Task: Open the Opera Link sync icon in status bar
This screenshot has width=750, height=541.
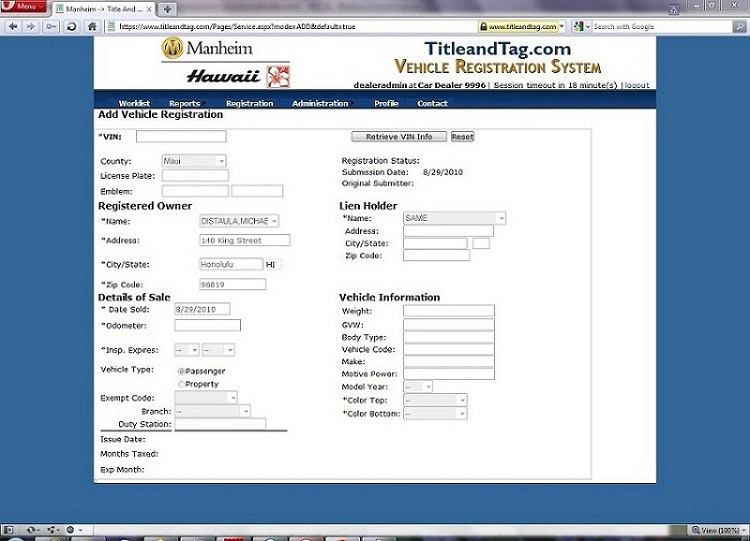Action: (31, 530)
